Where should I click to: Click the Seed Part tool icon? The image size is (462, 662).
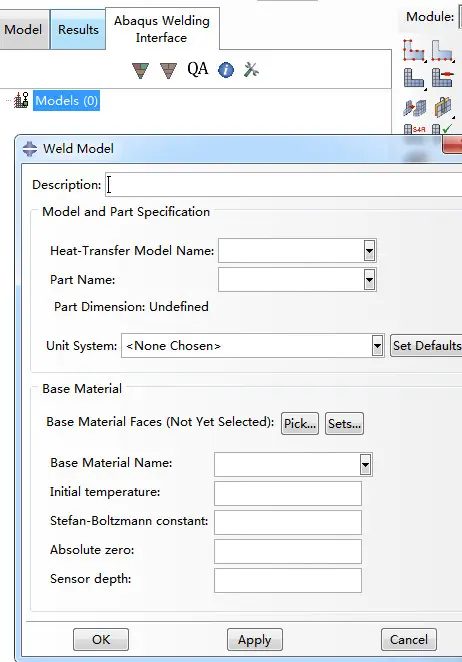[414, 51]
